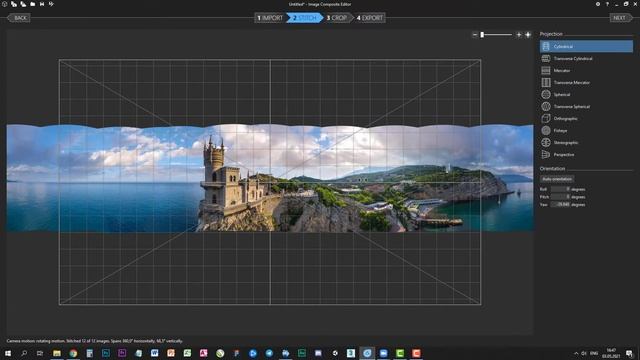Open the notification center icon
Viewport: 640px width, 360px height.
point(629,353)
